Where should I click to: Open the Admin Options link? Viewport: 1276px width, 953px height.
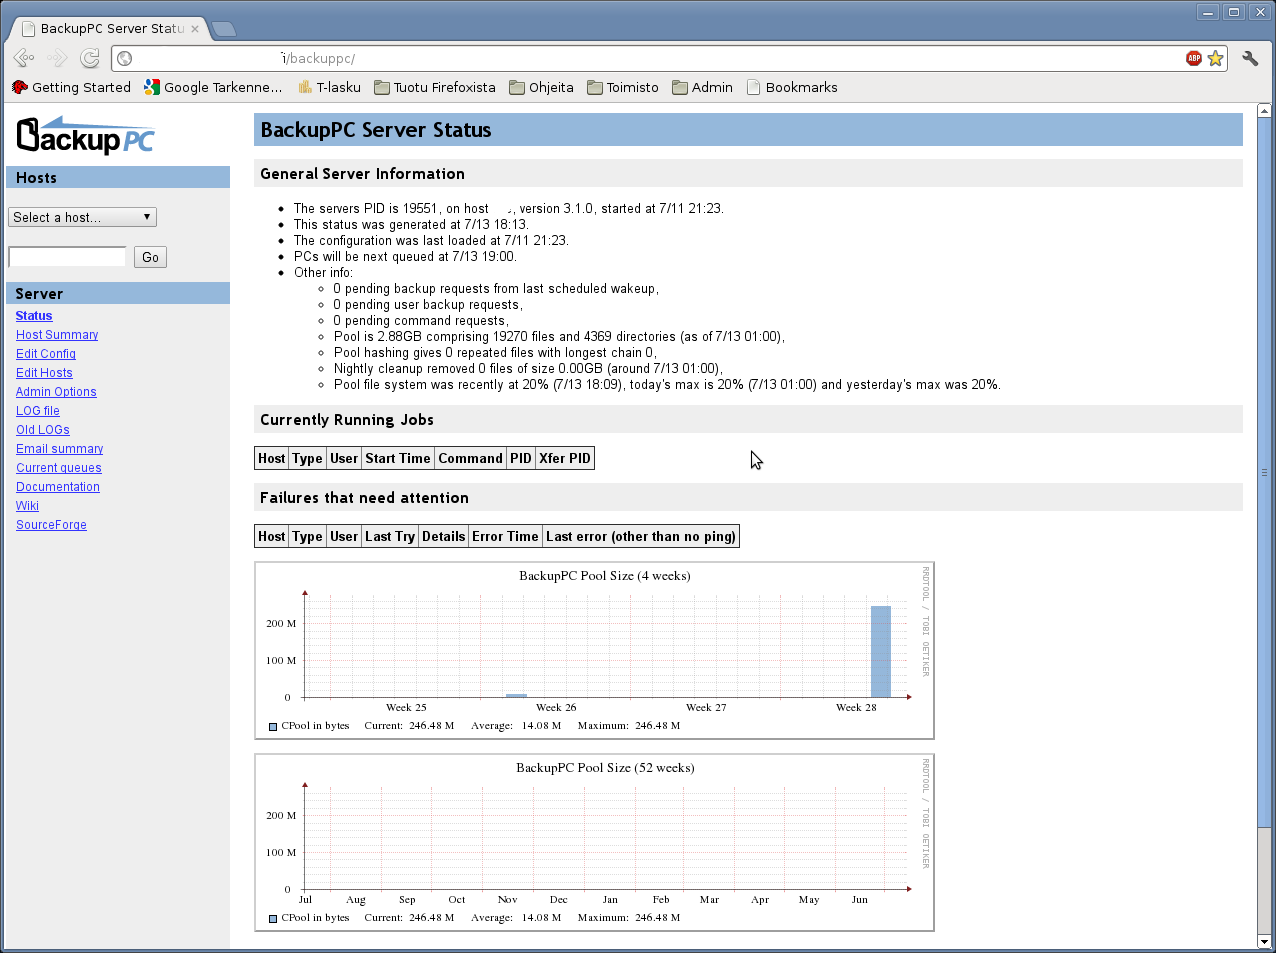tap(56, 392)
